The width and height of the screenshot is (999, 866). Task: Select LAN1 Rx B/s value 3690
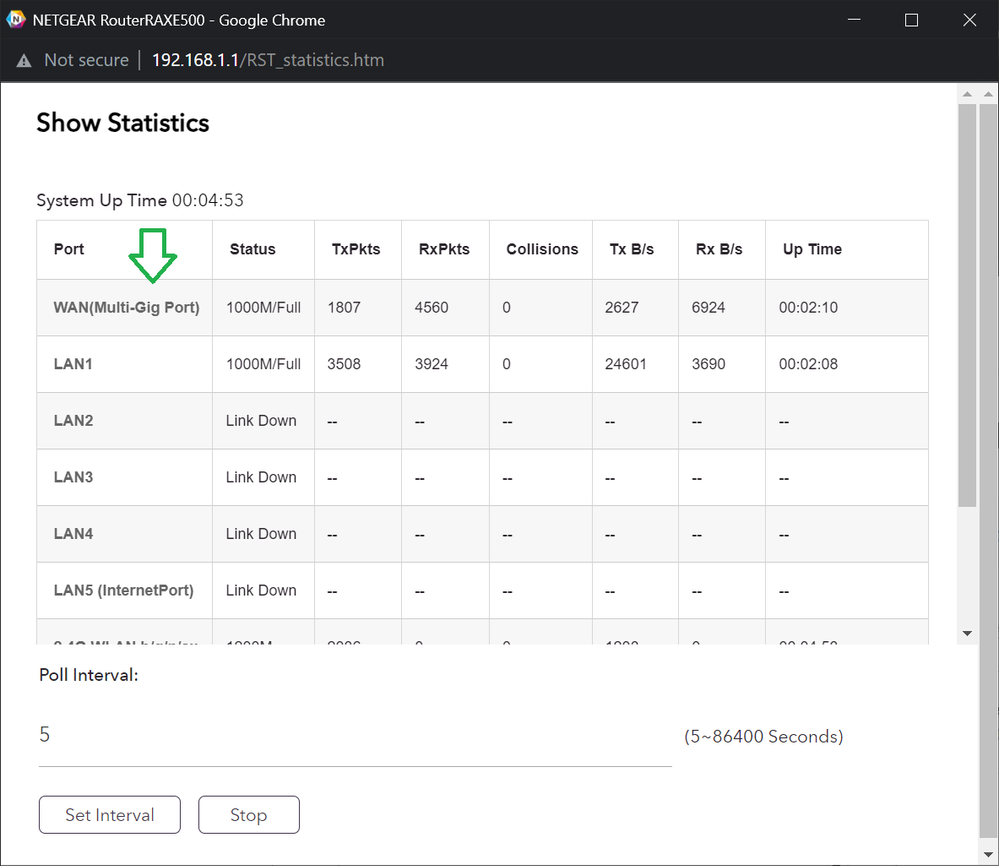(708, 364)
